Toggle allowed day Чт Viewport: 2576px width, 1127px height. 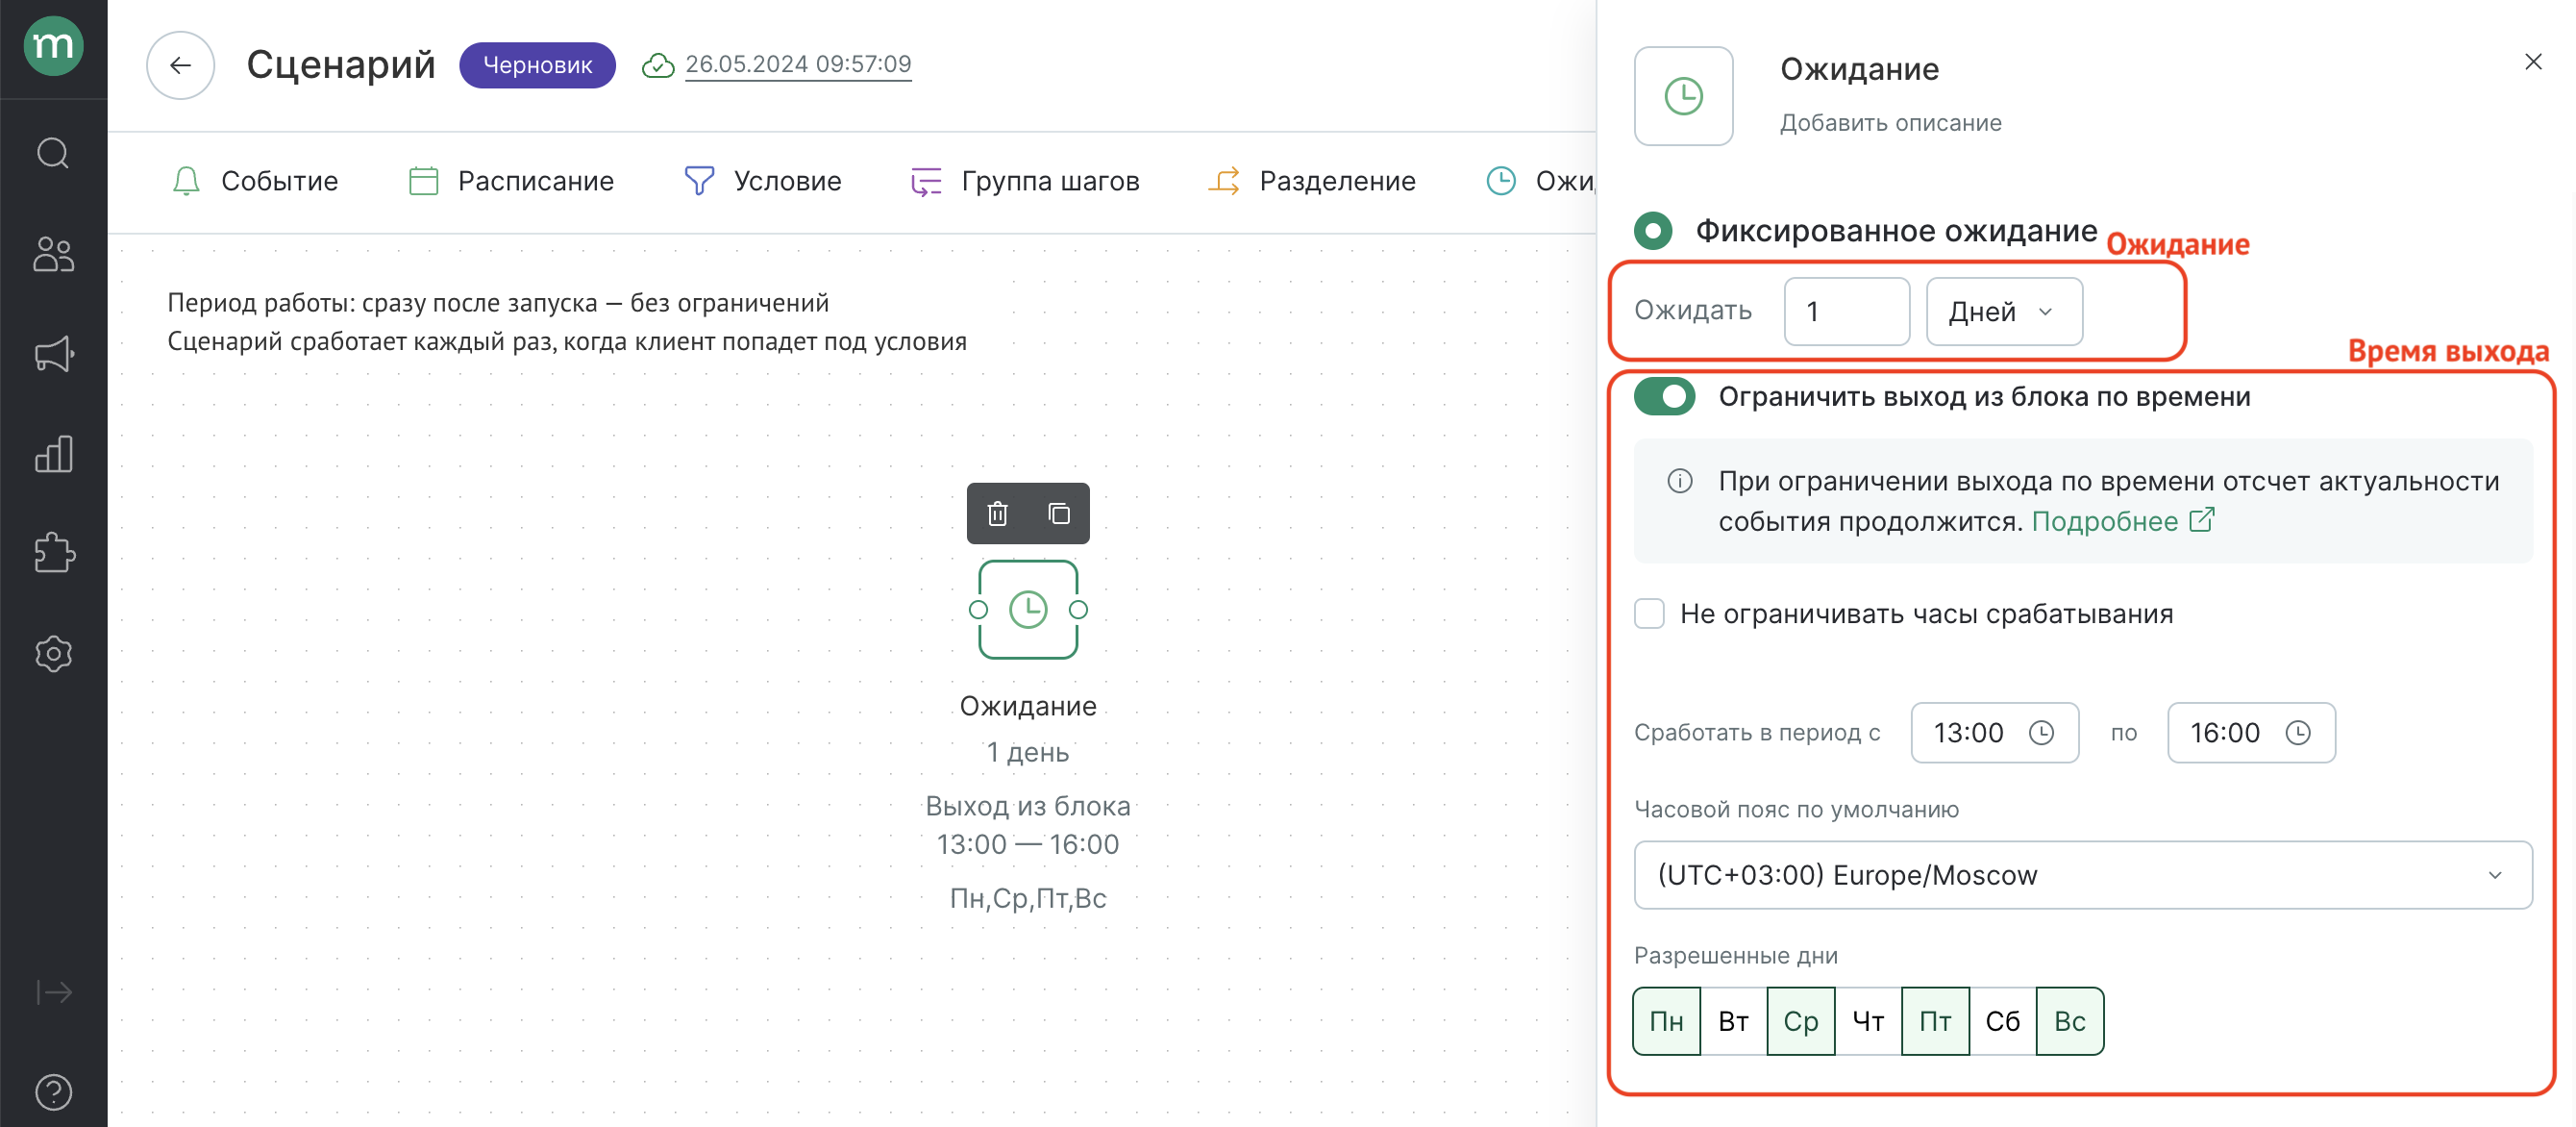[1868, 1021]
